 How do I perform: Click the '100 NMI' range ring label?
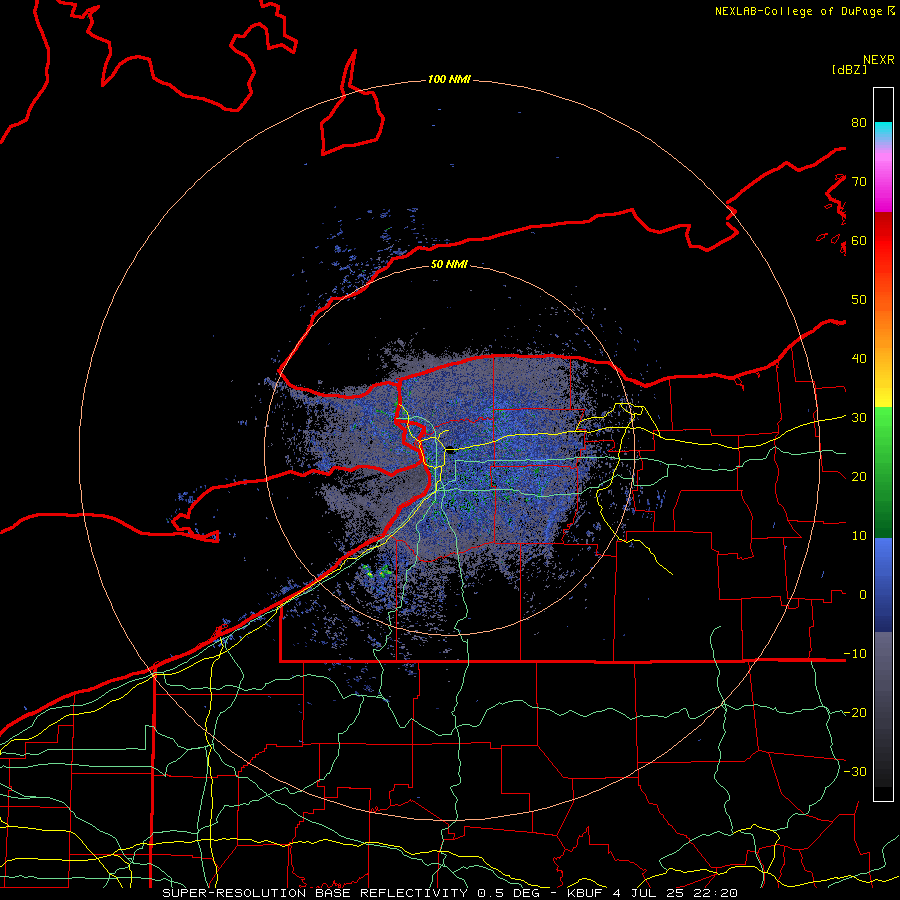tap(449, 79)
